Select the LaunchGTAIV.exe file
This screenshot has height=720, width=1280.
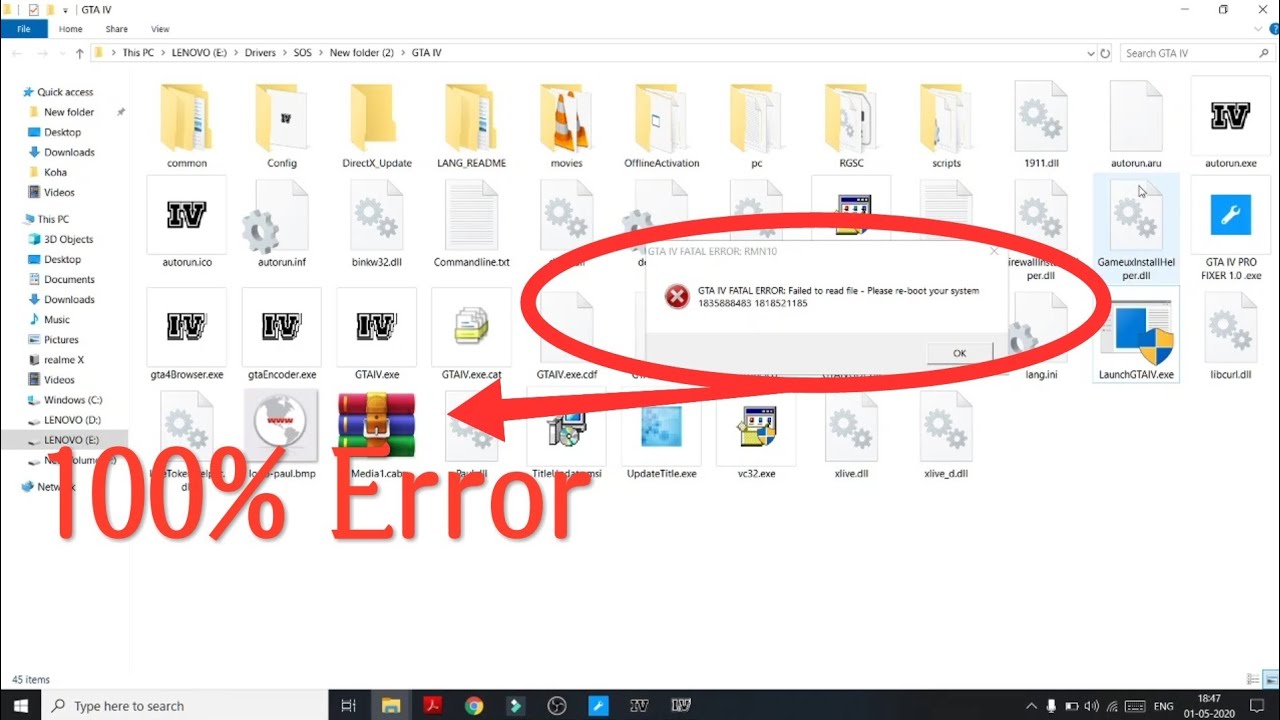(x=1136, y=335)
